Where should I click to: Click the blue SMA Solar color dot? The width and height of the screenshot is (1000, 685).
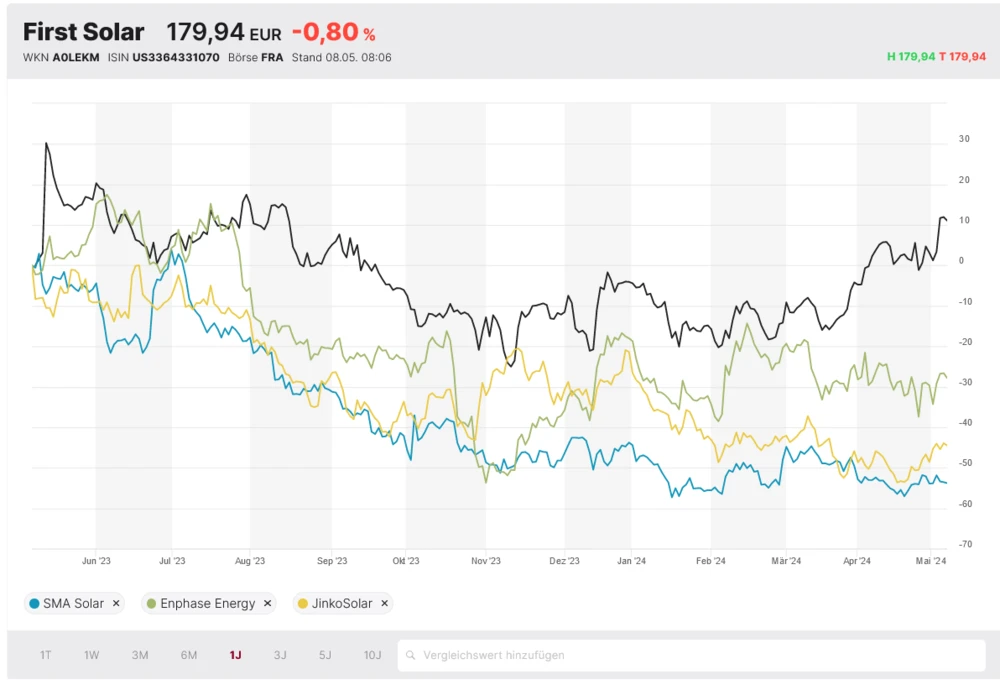(35, 604)
